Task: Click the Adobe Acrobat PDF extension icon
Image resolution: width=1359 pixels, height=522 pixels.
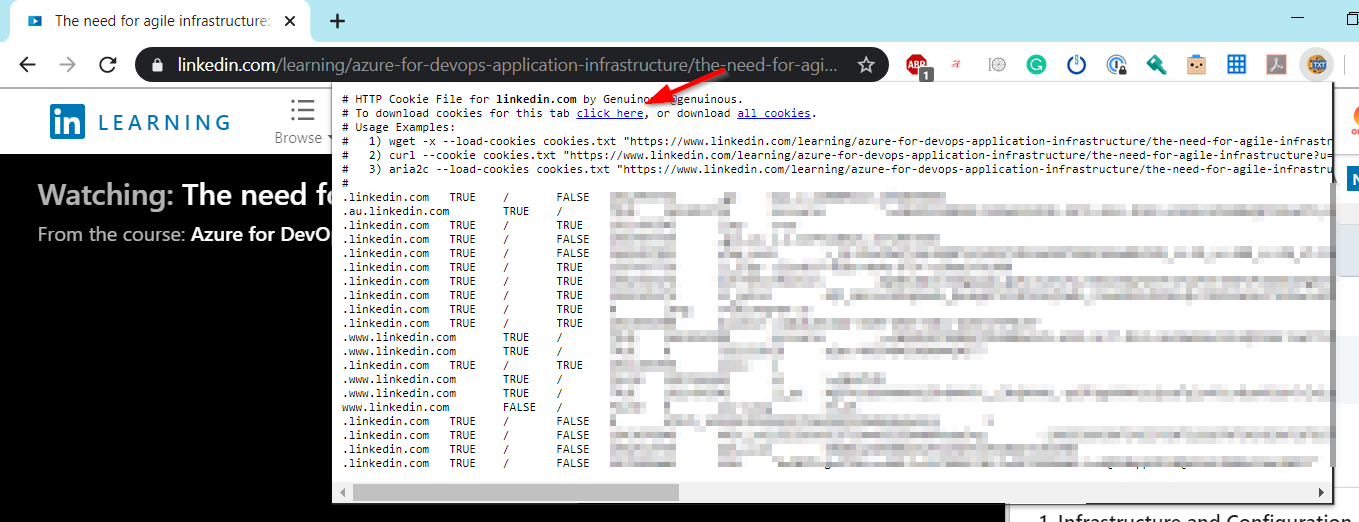Action: point(1276,65)
